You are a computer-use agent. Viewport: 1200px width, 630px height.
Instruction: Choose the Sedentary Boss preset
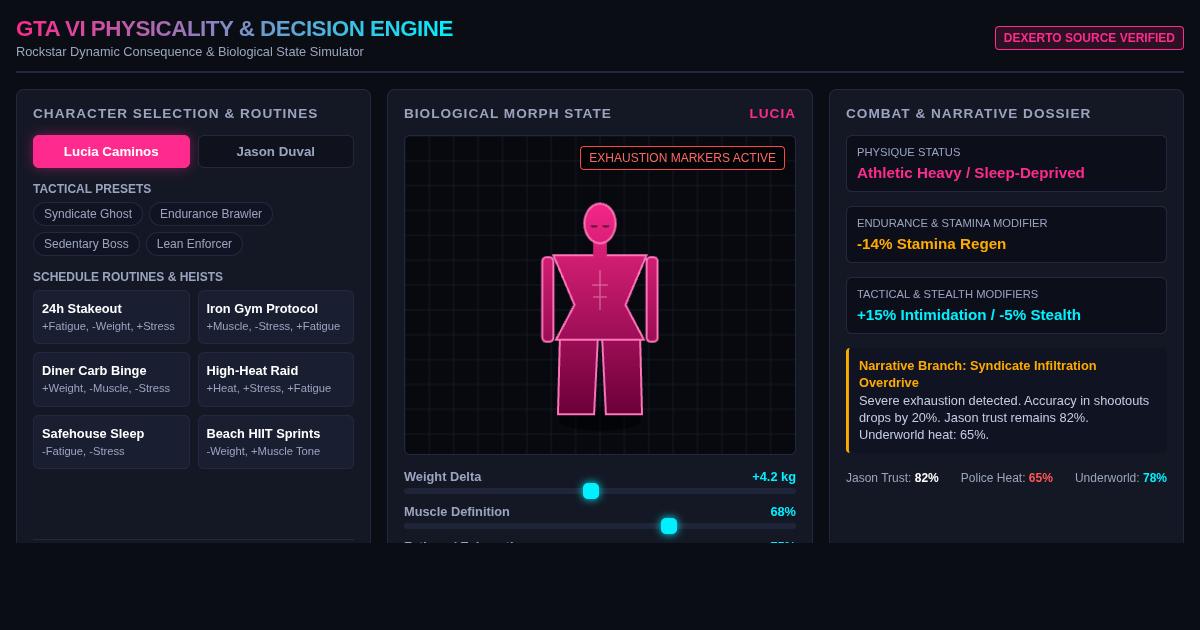click(86, 244)
